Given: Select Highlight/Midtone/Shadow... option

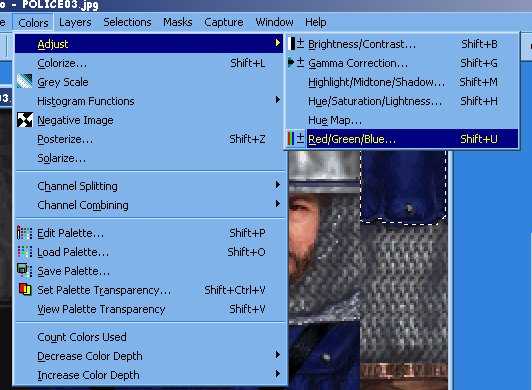Looking at the screenshot, I should [402, 82].
